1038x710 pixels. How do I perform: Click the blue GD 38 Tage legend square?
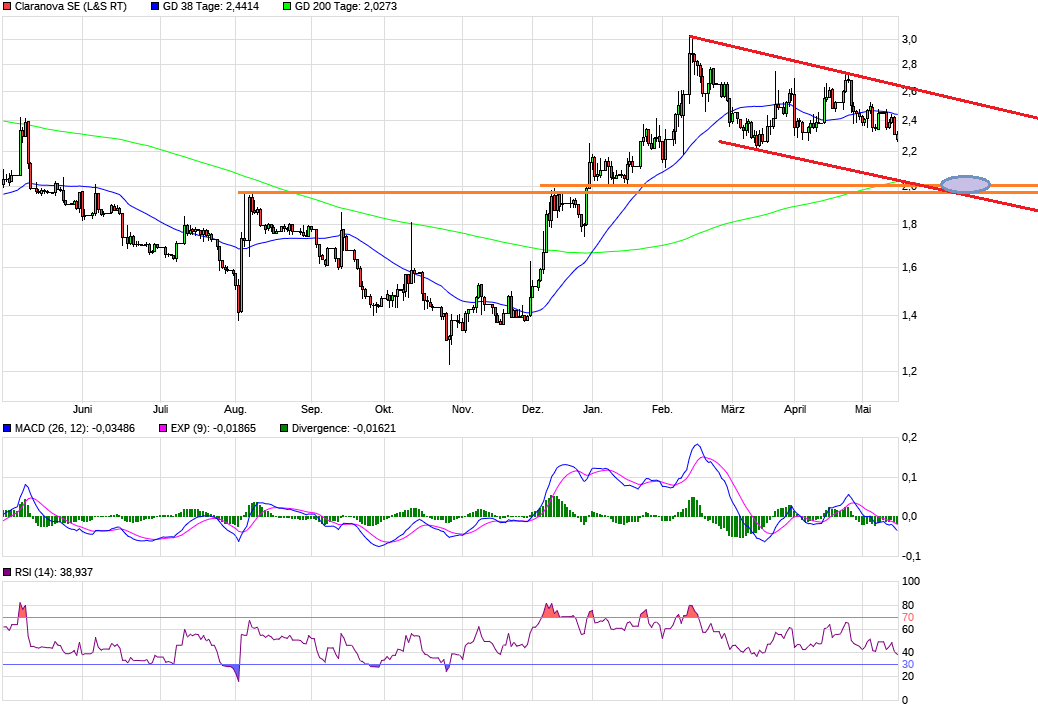pos(155,6)
